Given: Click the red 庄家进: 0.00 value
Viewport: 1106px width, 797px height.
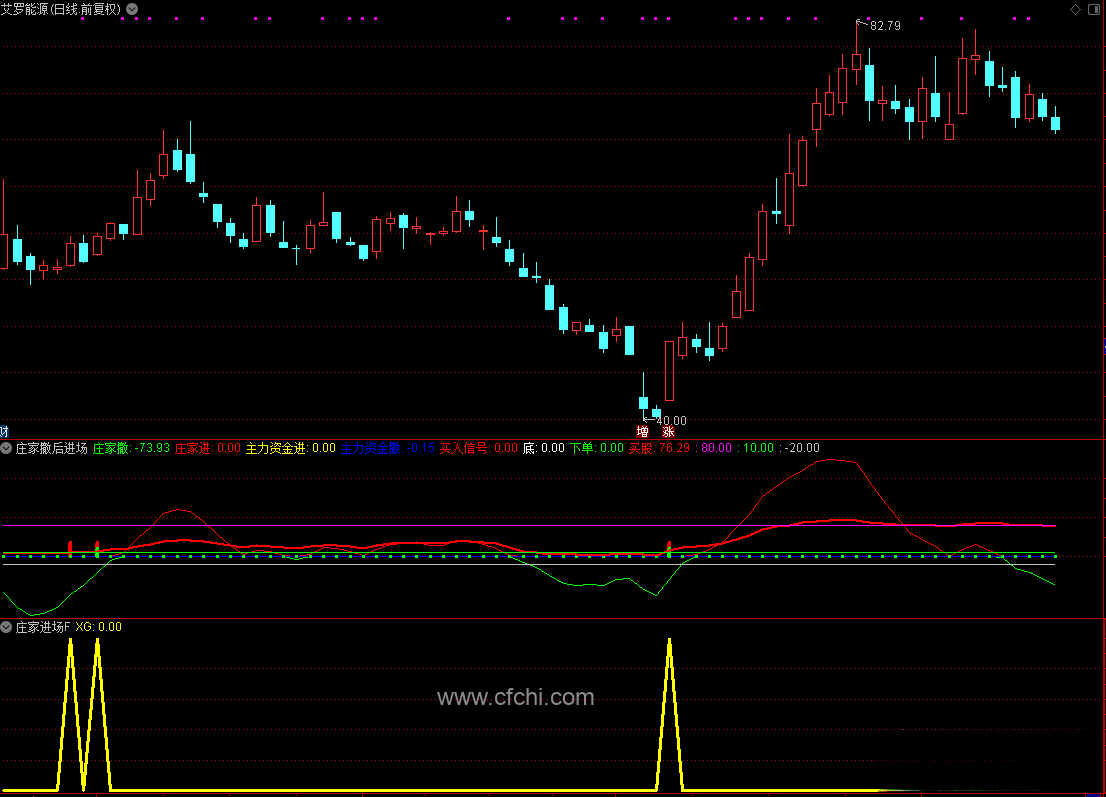Looking at the screenshot, I should (x=208, y=448).
